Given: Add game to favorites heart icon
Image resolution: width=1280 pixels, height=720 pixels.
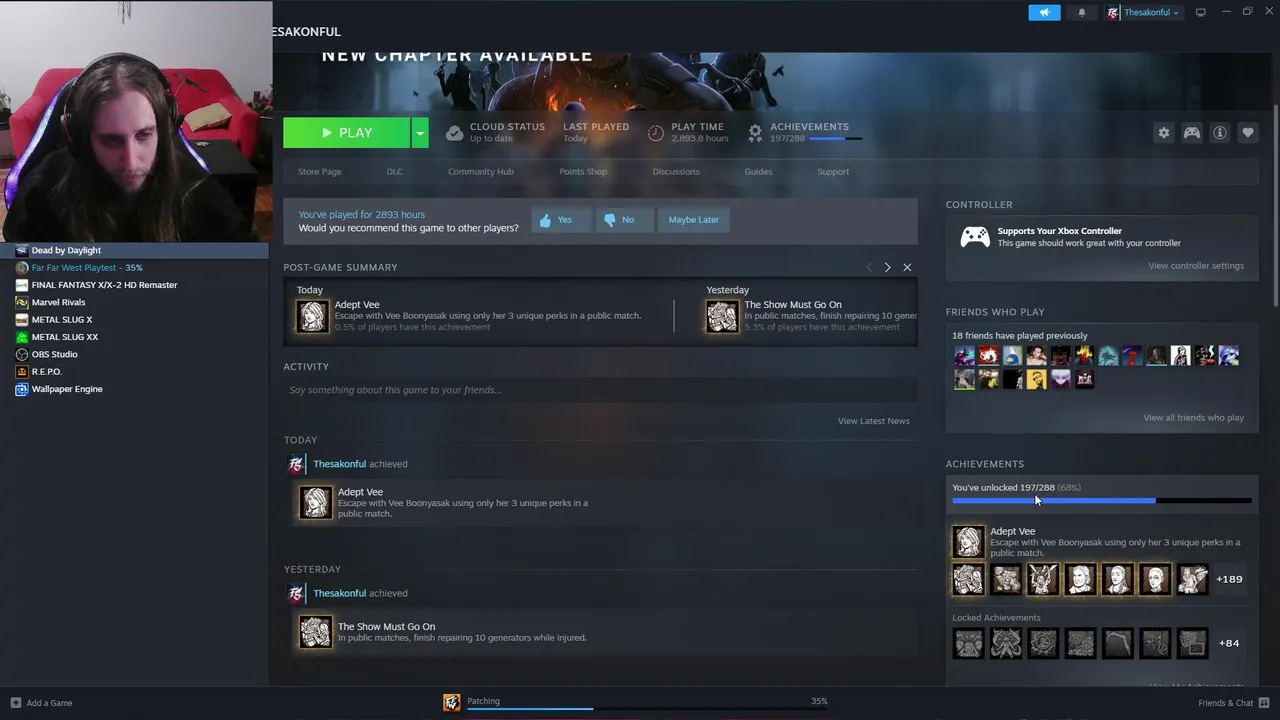Looking at the screenshot, I should (x=1247, y=132).
